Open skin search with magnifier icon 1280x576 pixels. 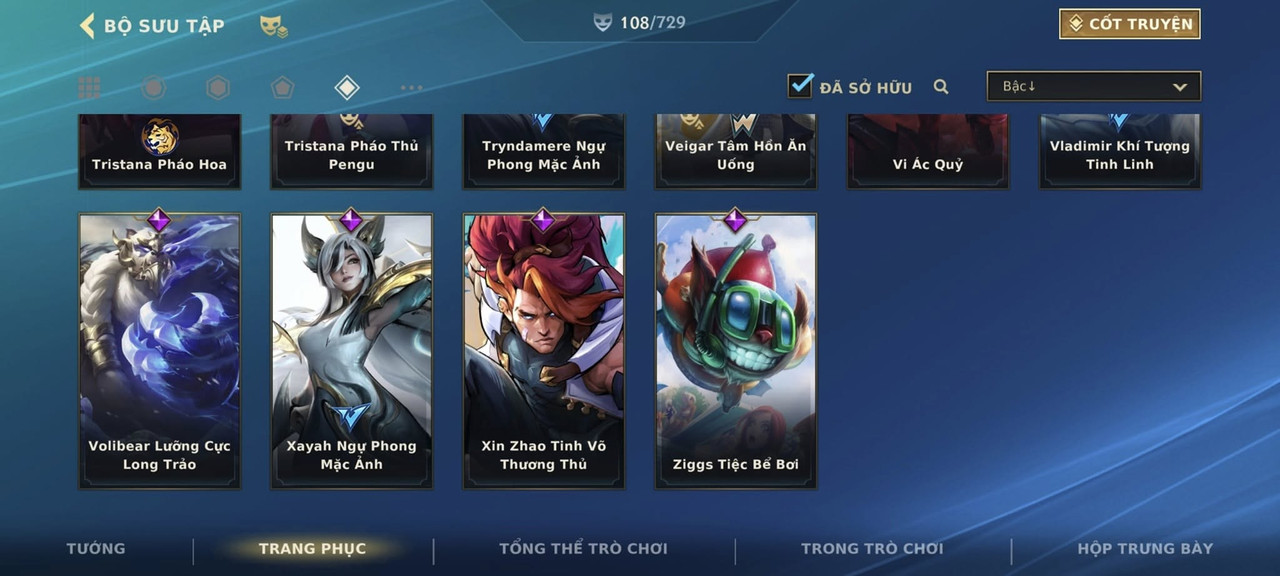941,87
